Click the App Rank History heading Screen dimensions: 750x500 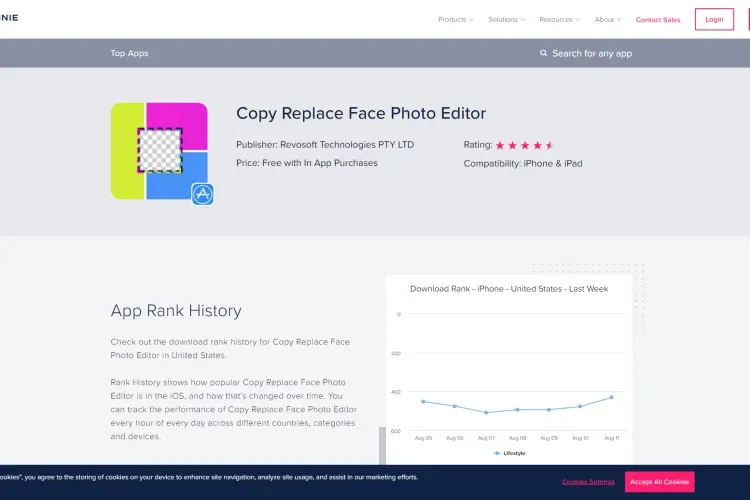tap(176, 311)
